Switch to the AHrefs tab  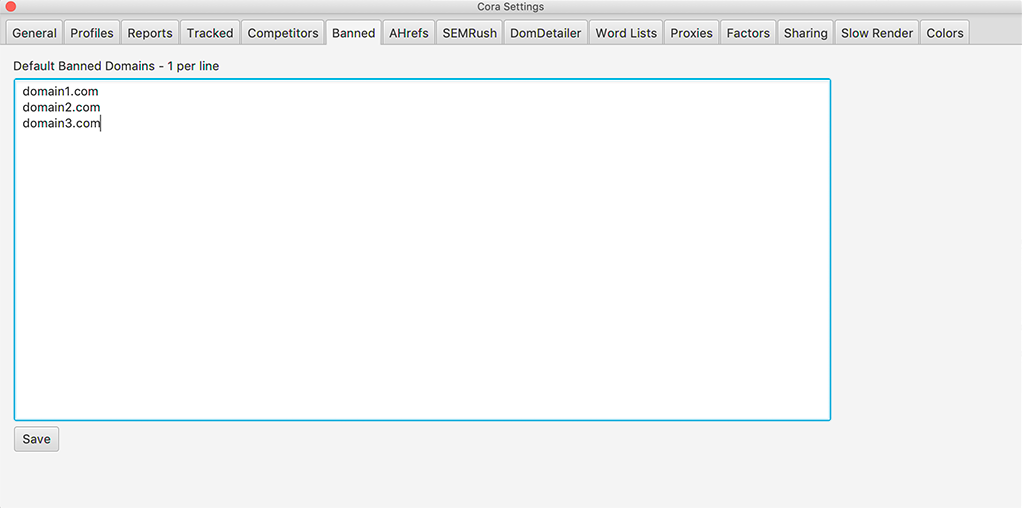pyautogui.click(x=409, y=33)
